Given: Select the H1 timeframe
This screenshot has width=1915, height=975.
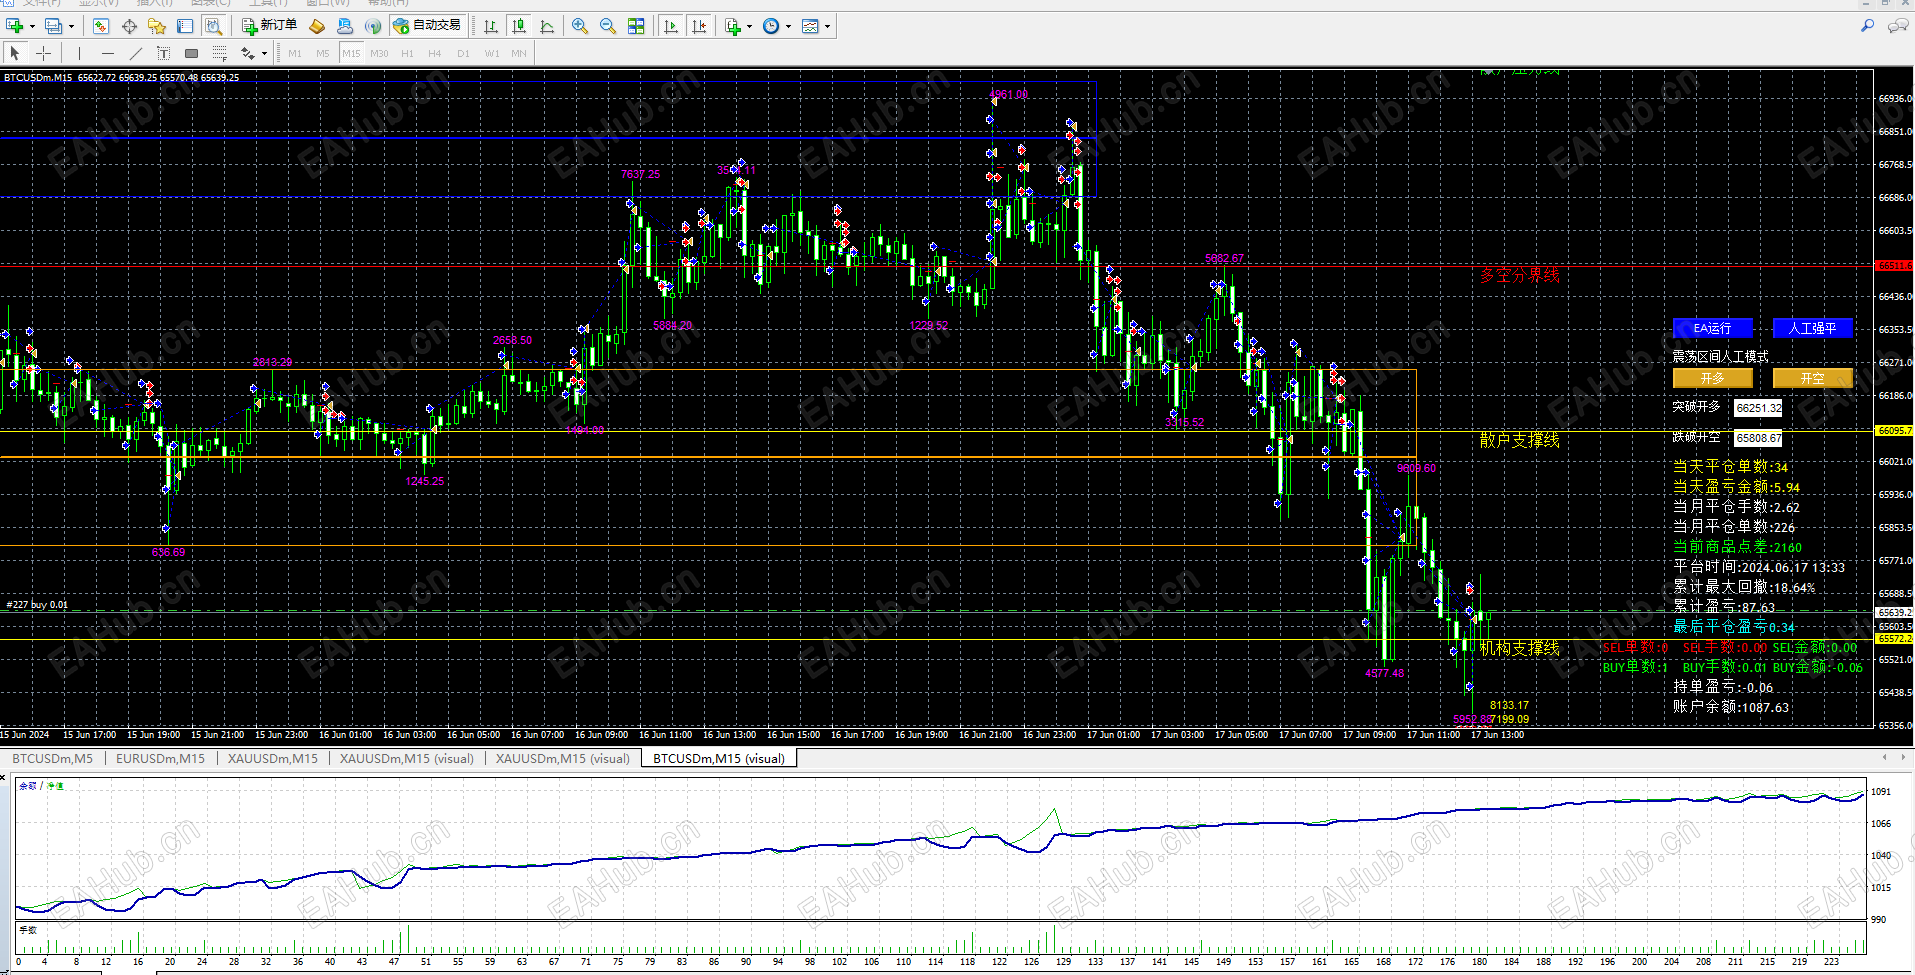Looking at the screenshot, I should pyautogui.click(x=407, y=54).
